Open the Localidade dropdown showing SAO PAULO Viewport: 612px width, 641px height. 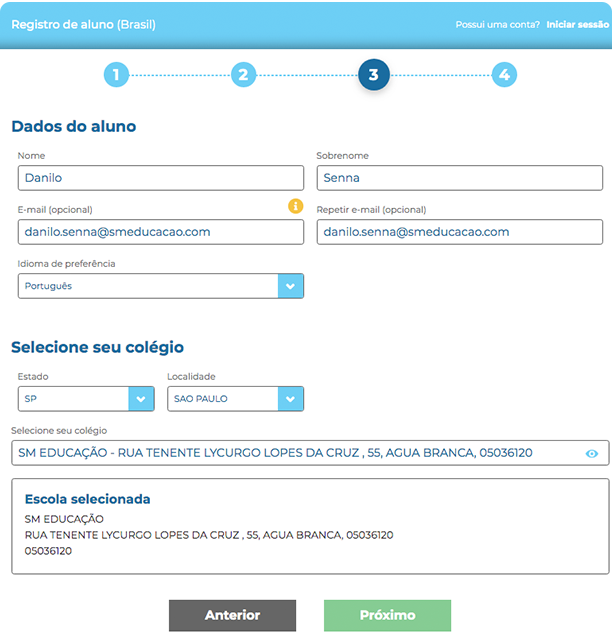pyautogui.click(x=235, y=399)
